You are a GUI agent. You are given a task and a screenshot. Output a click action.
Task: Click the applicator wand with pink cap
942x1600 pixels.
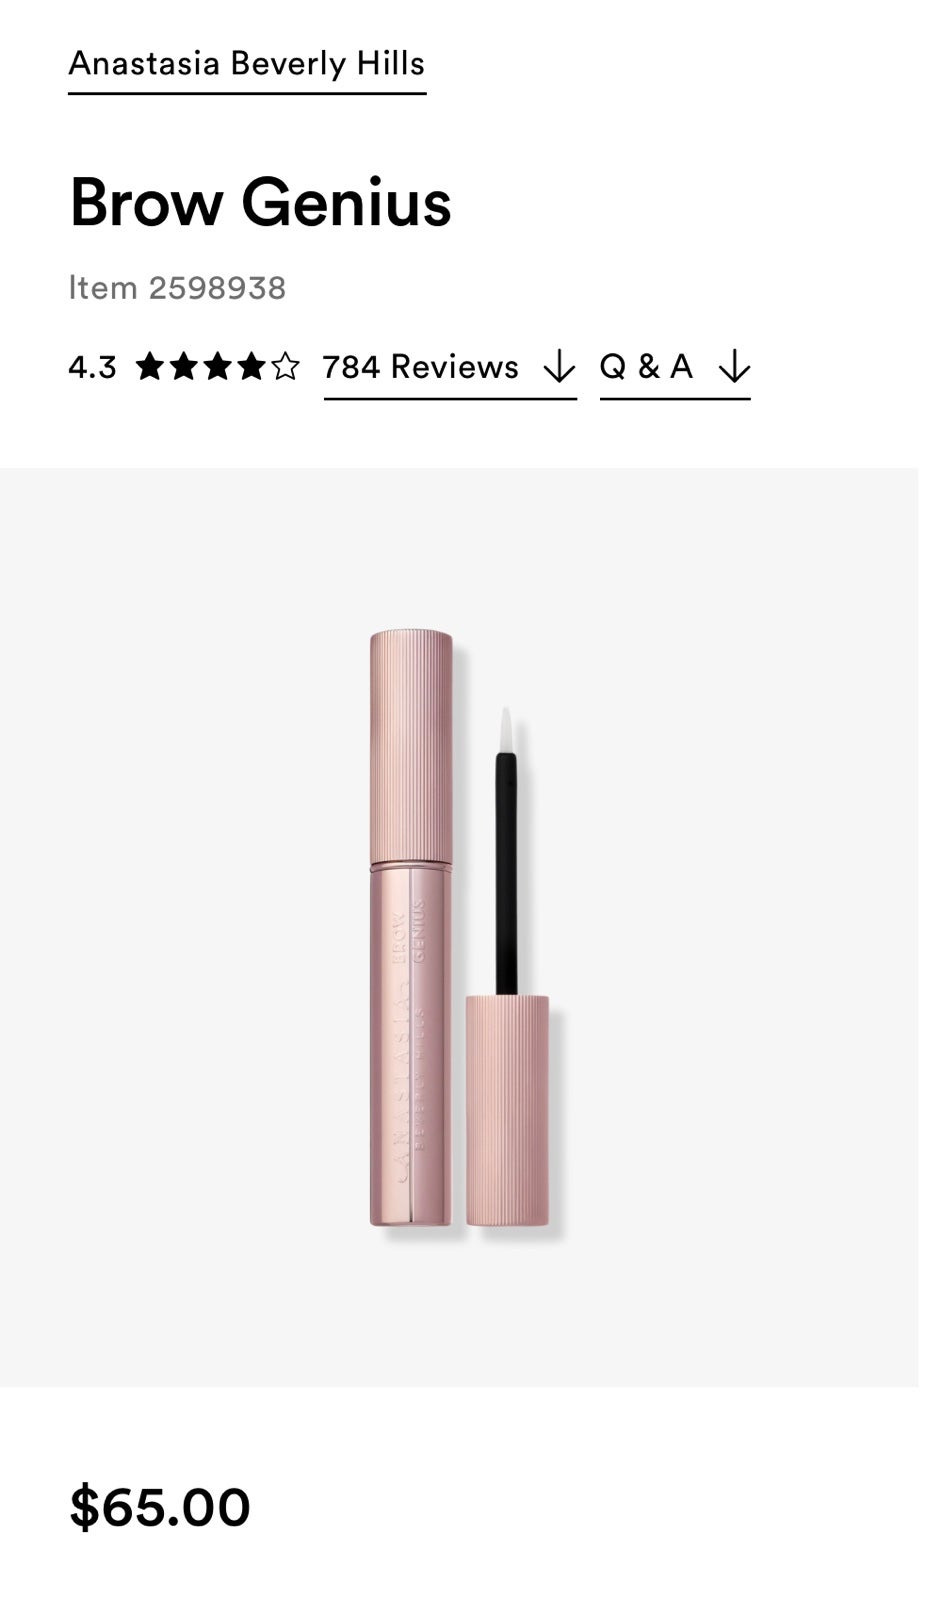point(507,966)
